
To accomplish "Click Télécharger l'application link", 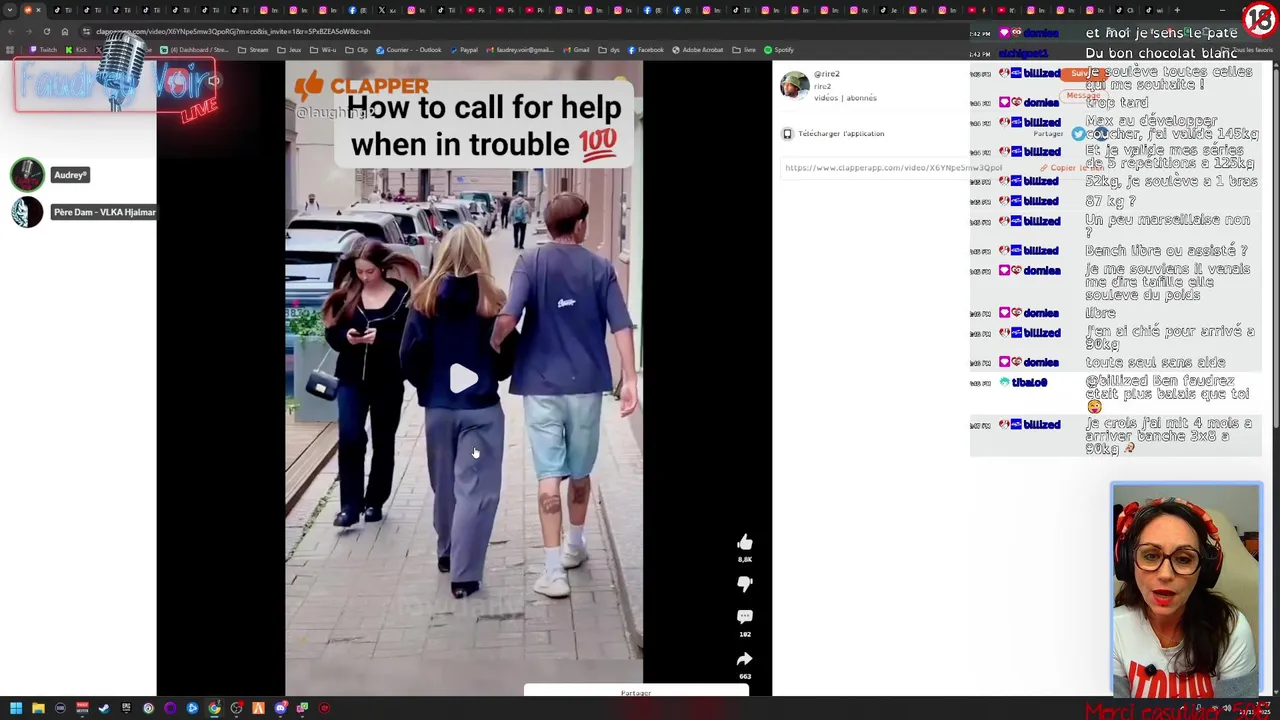I will [x=841, y=133].
